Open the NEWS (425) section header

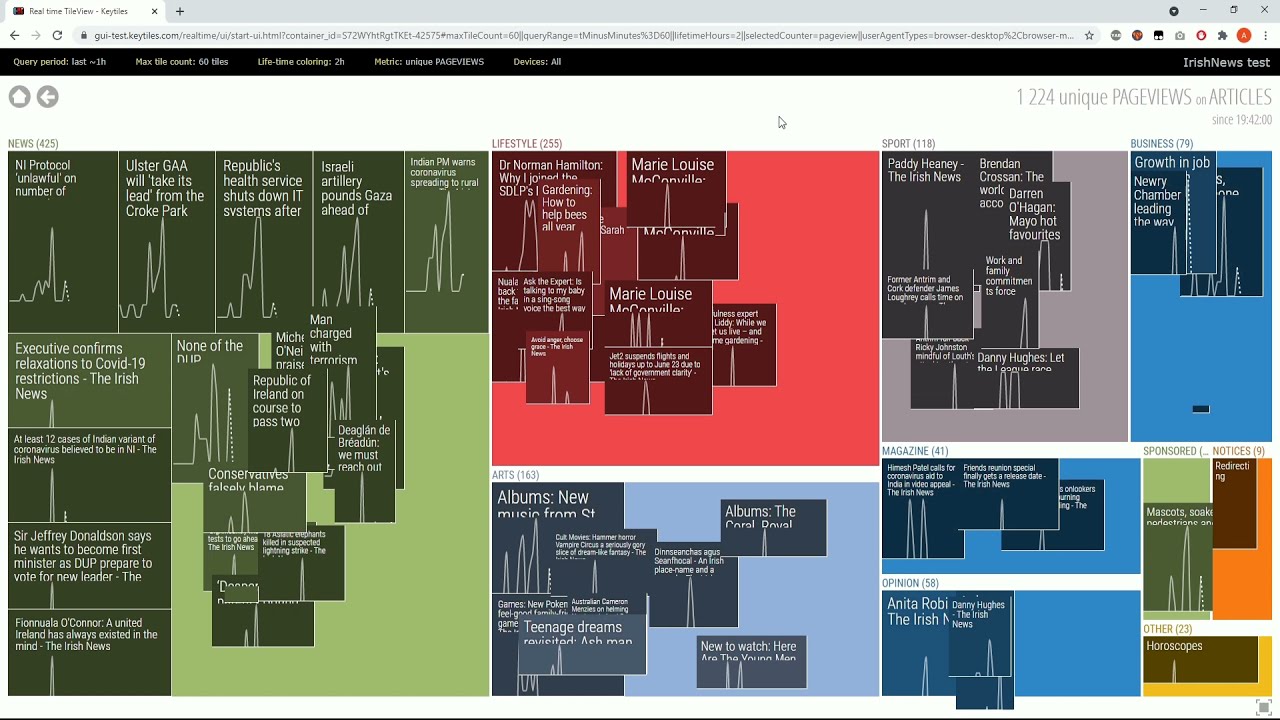33,144
